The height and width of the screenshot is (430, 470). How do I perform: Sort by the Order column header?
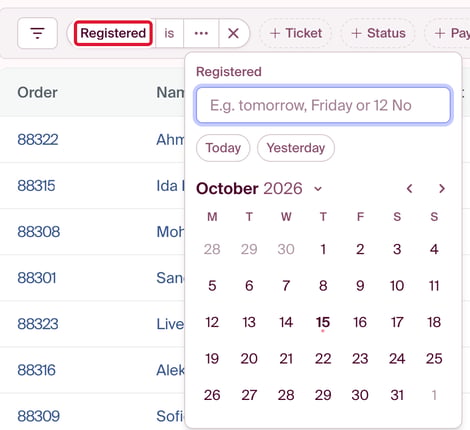tap(37, 92)
